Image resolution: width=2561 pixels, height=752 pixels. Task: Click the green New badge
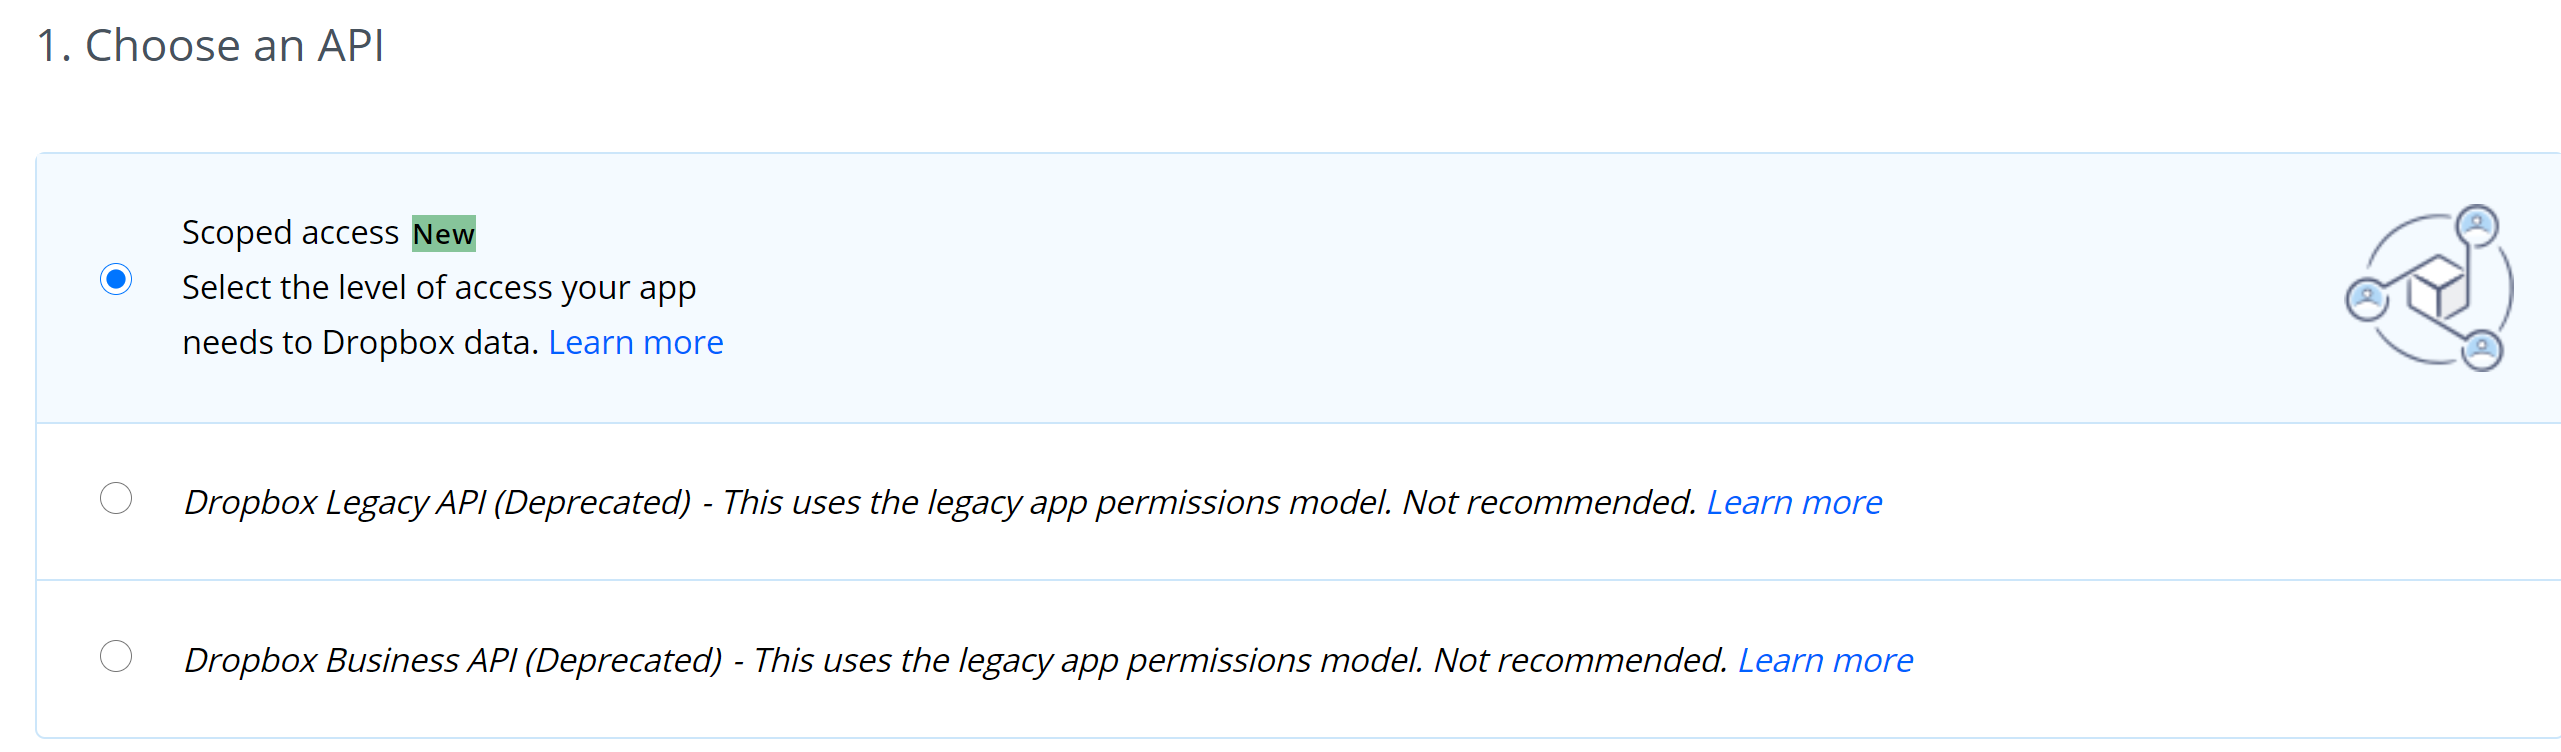(443, 234)
